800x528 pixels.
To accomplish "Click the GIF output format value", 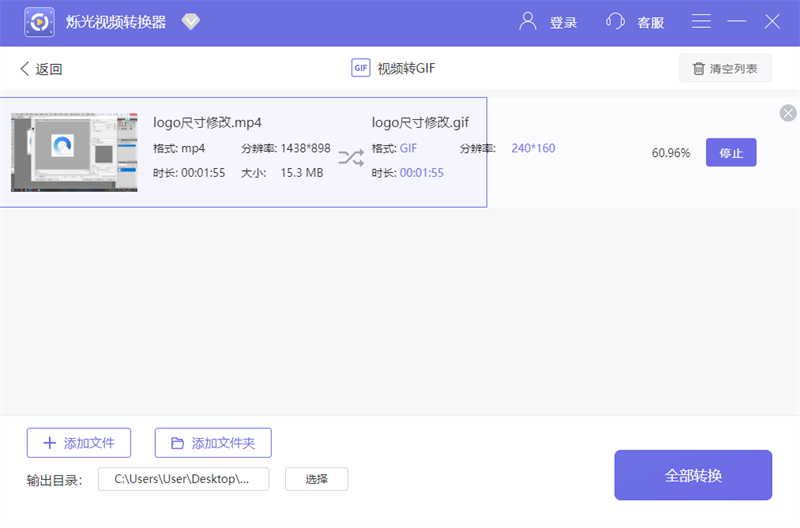I will [x=408, y=149].
